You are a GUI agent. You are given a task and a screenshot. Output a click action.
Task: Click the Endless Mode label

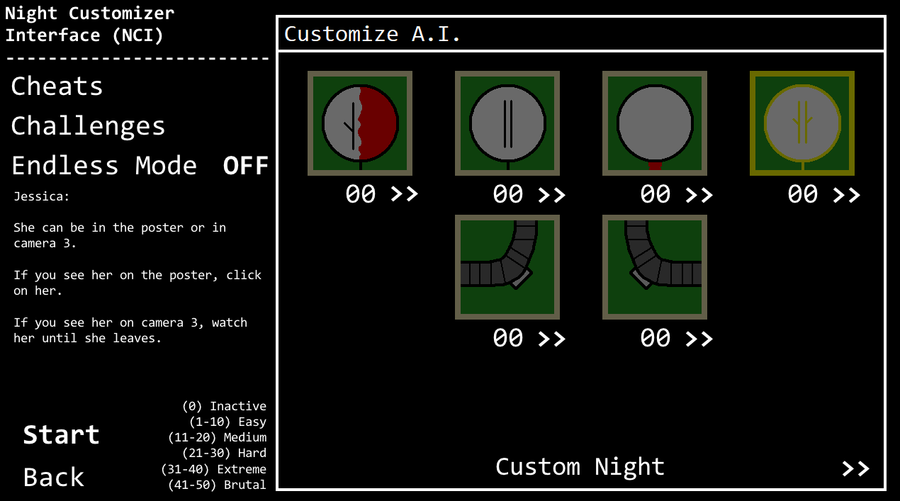pyautogui.click(x=104, y=166)
